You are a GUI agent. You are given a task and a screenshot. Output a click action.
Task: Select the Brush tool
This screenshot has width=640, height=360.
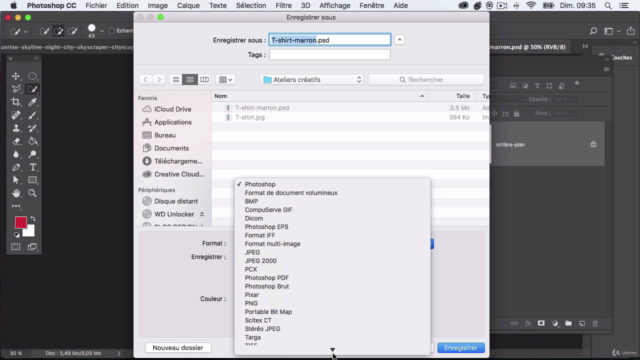[32, 115]
